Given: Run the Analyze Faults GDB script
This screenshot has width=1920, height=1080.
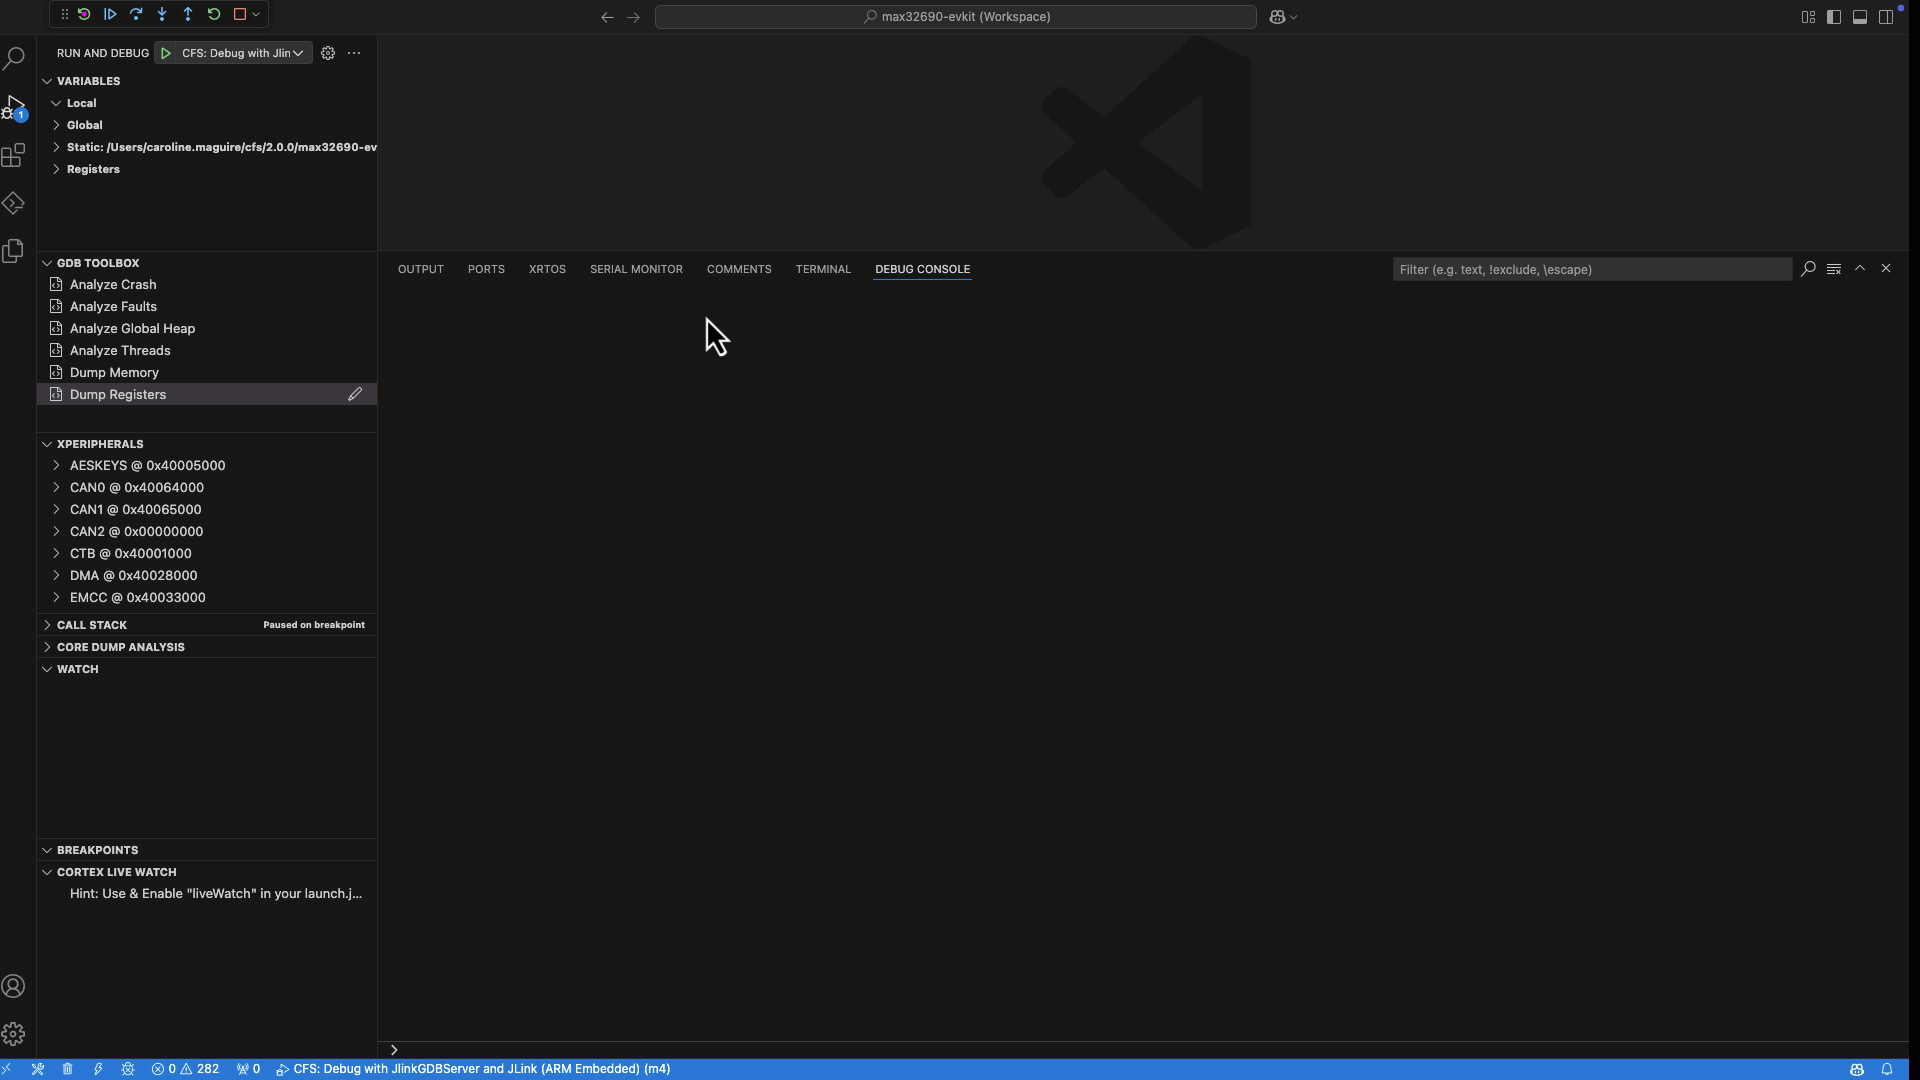Looking at the screenshot, I should click(113, 307).
